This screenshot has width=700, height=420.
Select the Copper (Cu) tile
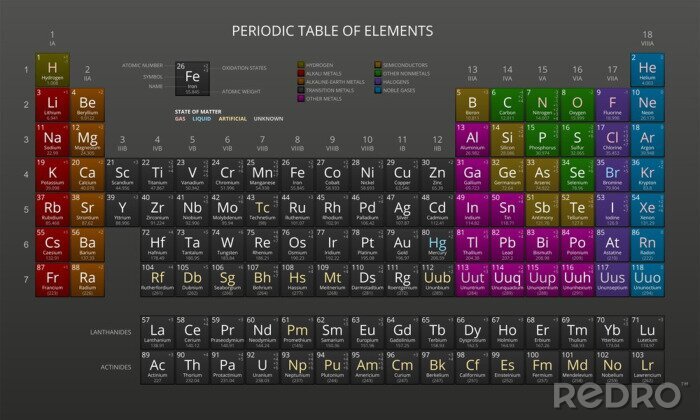402,175
